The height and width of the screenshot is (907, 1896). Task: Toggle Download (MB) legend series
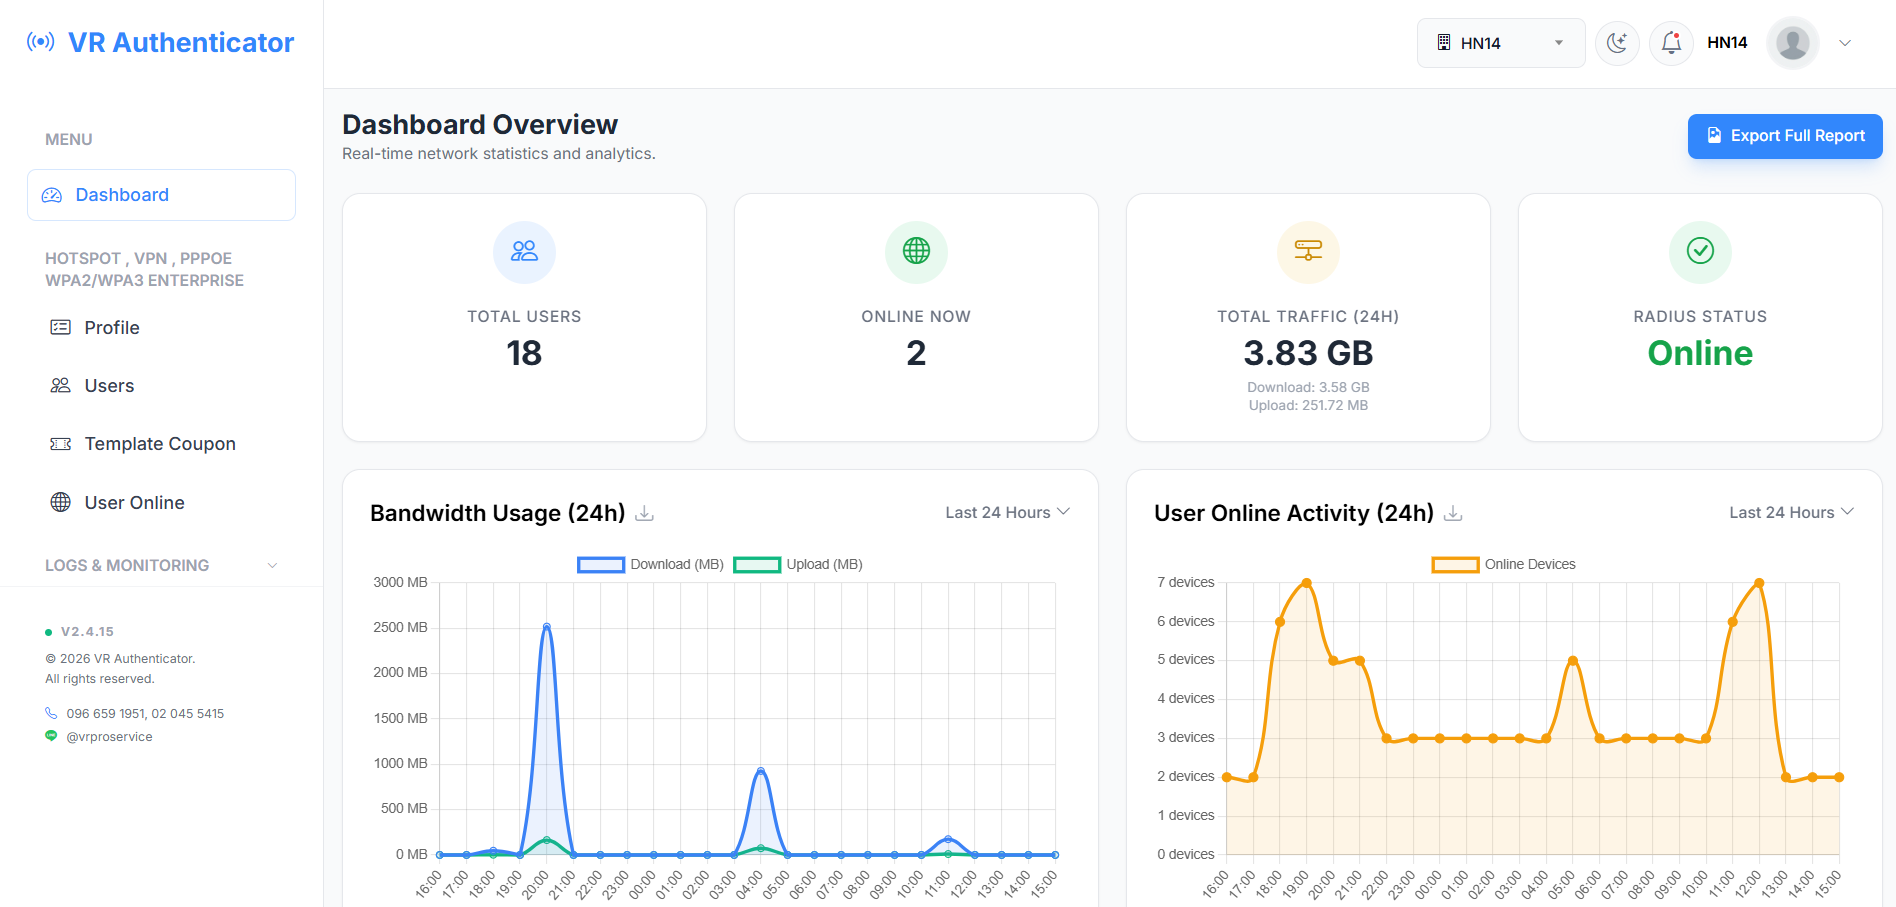(650, 565)
